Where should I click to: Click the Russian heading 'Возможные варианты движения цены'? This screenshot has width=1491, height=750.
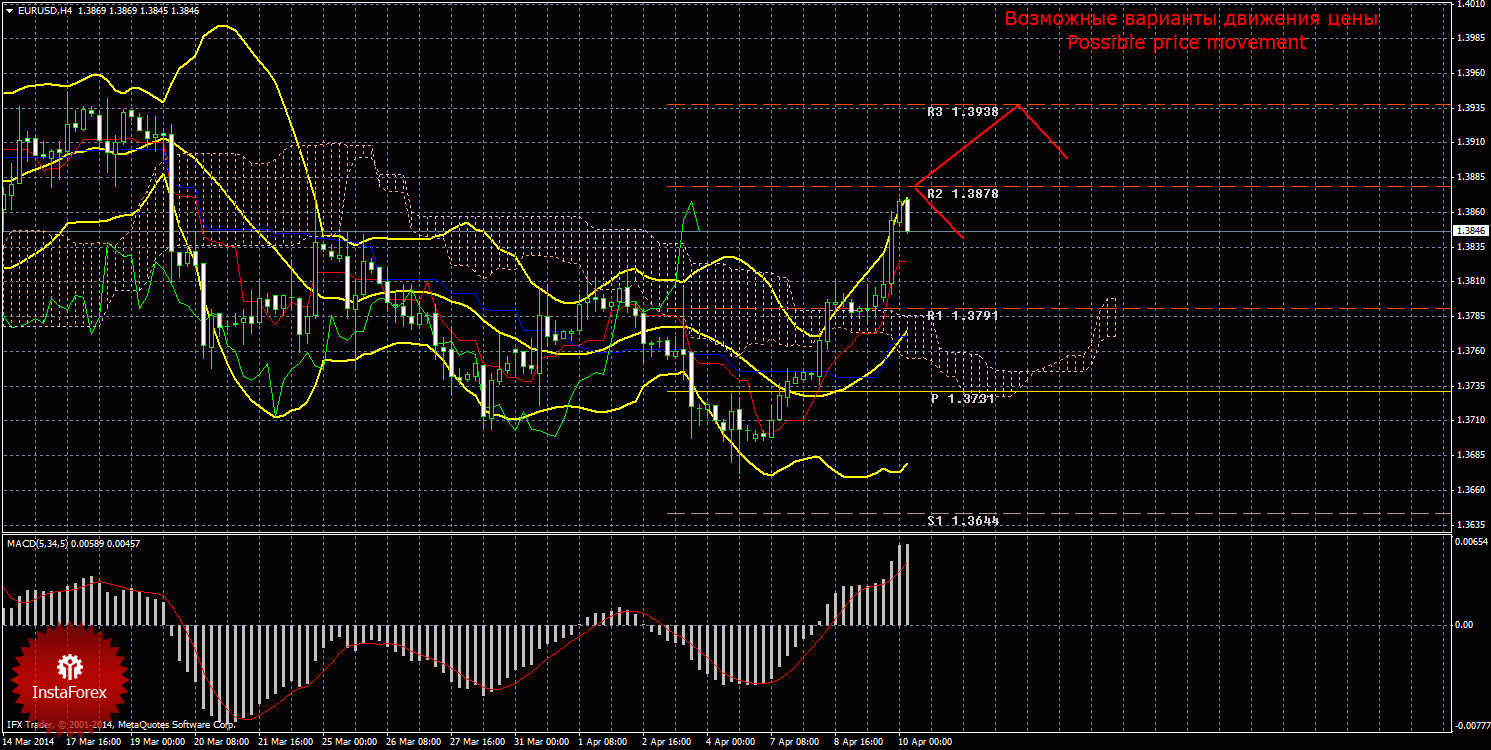(x=1191, y=19)
